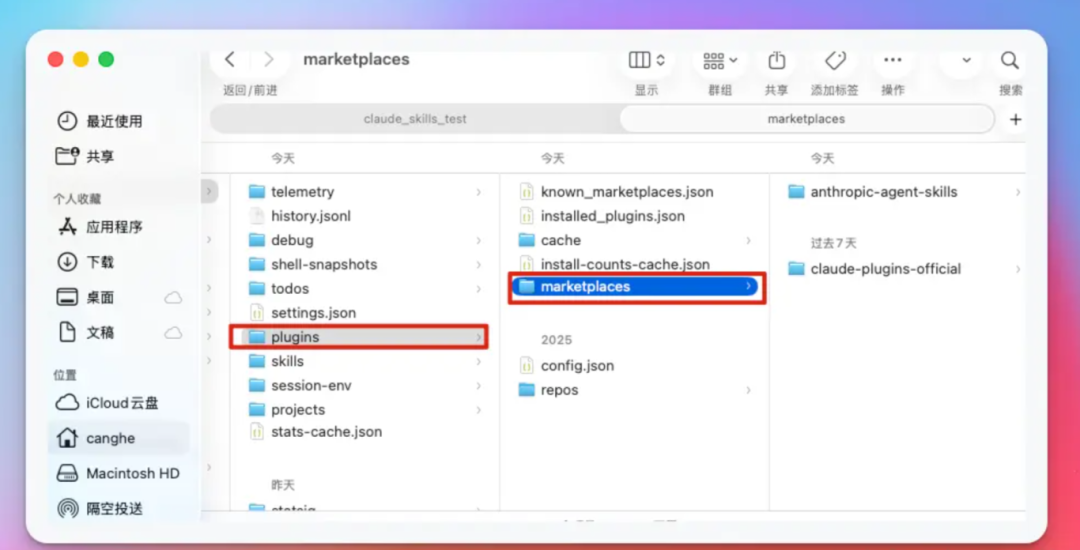The image size is (1080, 550).
Task: Click the Share toolbar icon
Action: (x=776, y=60)
